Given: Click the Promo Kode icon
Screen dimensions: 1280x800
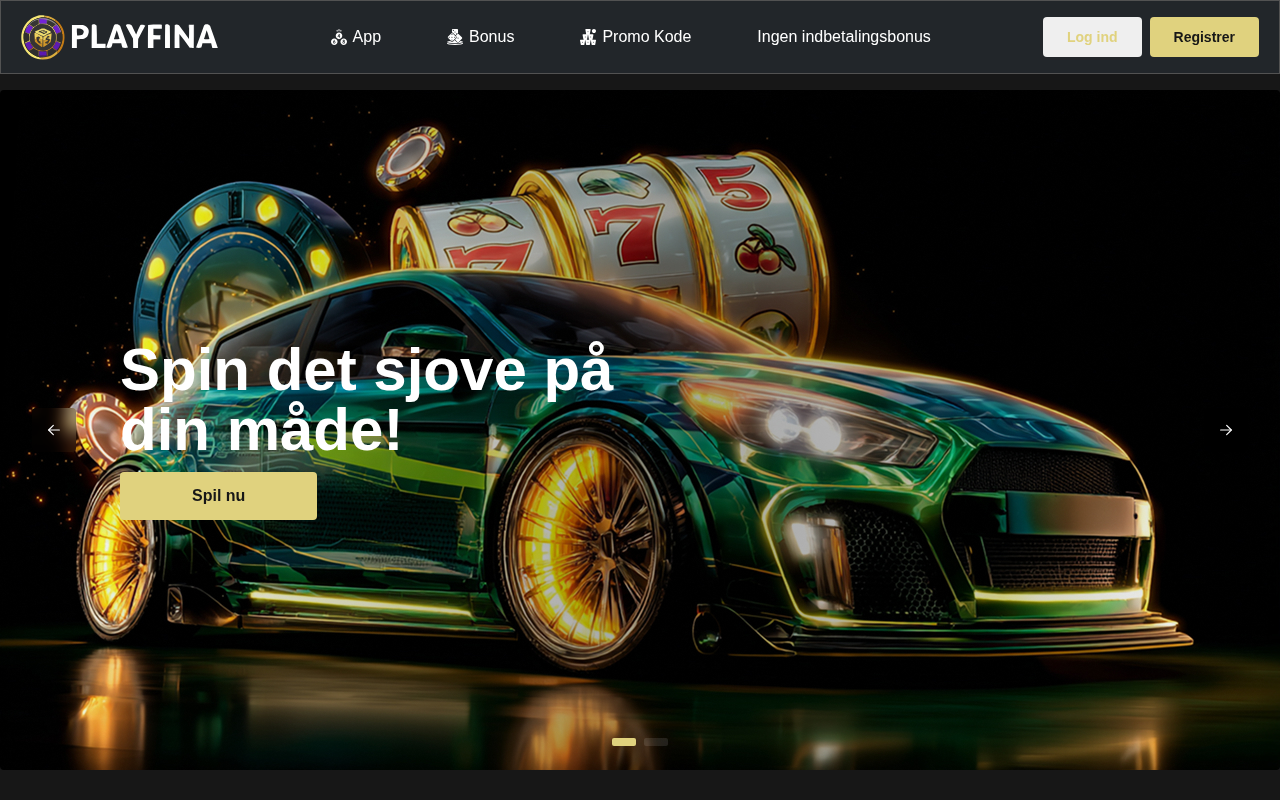Looking at the screenshot, I should (588, 37).
